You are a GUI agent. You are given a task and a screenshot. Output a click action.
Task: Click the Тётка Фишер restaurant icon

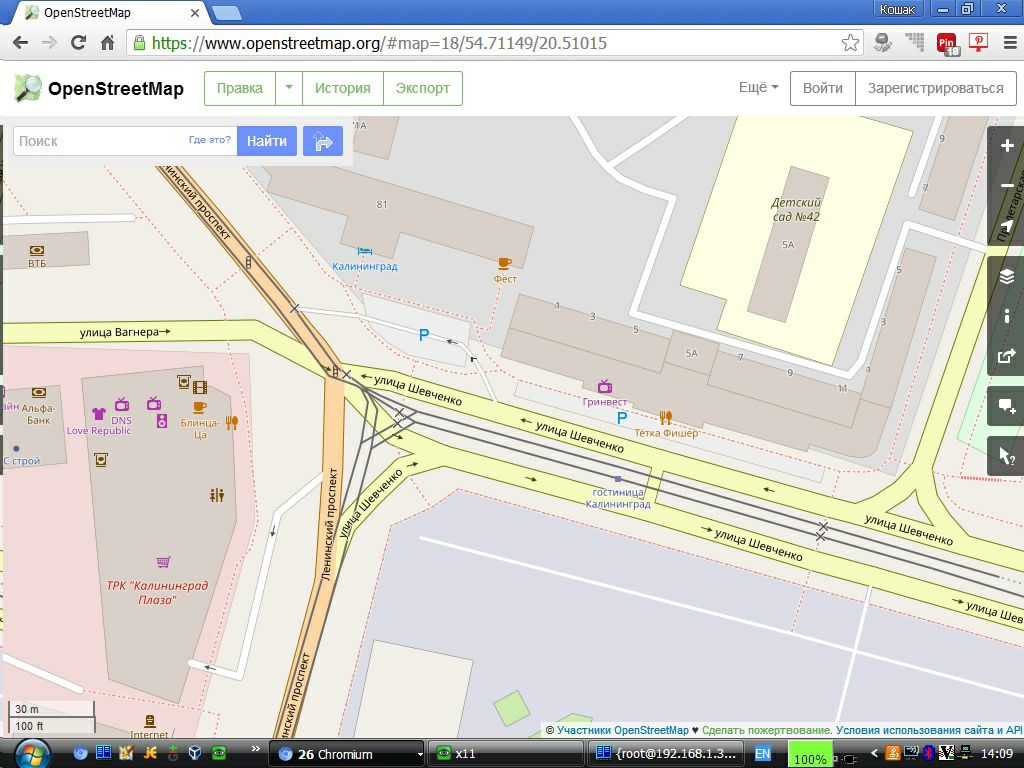[665, 417]
